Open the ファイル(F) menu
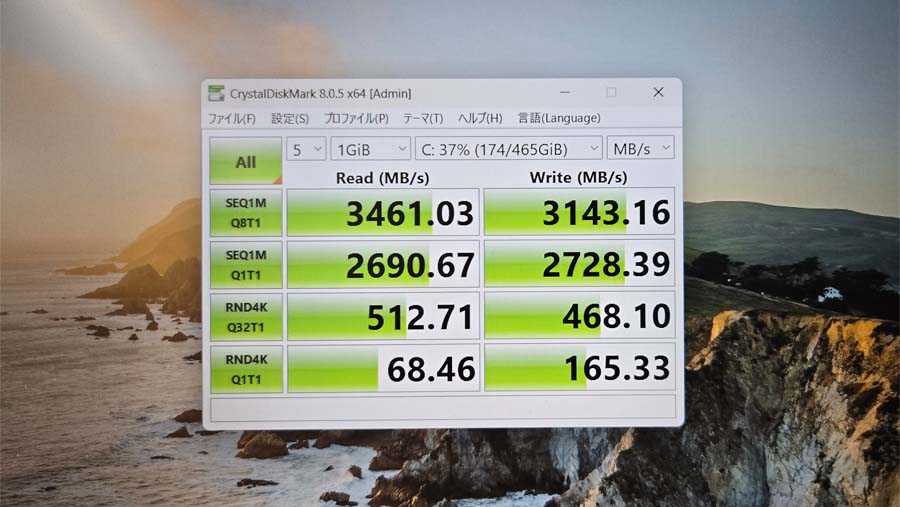900x507 pixels. pos(232,118)
